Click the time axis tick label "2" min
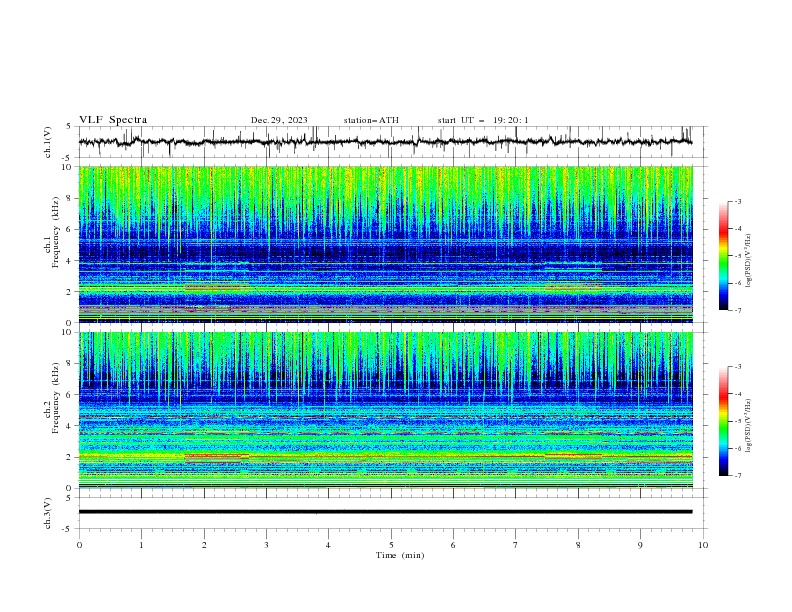The width and height of the screenshot is (792, 612). [x=204, y=545]
